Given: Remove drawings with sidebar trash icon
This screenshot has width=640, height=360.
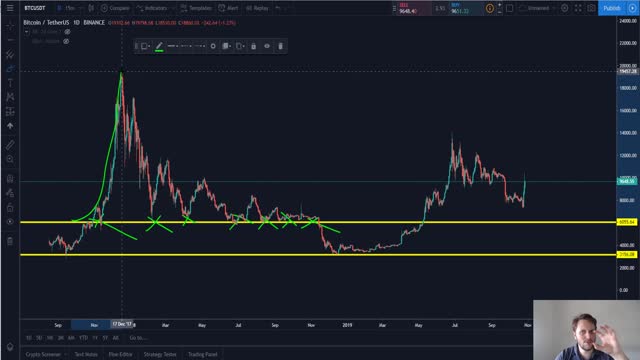Looking at the screenshot, I should click(x=10, y=241).
